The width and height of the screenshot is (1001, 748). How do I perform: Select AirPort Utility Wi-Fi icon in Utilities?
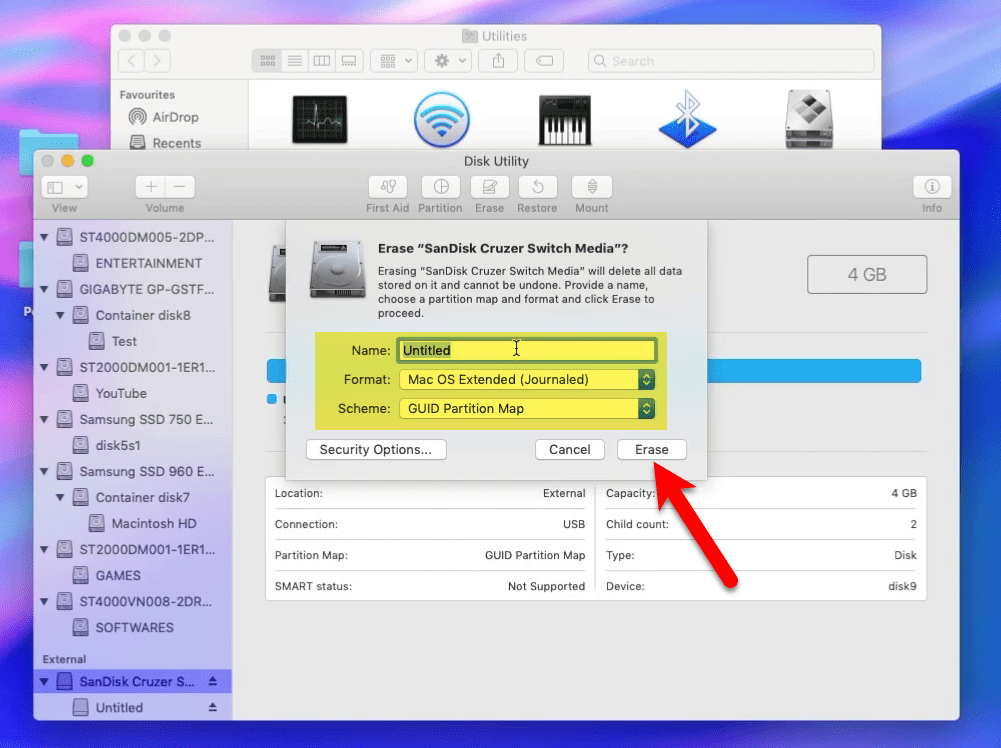[x=442, y=119]
